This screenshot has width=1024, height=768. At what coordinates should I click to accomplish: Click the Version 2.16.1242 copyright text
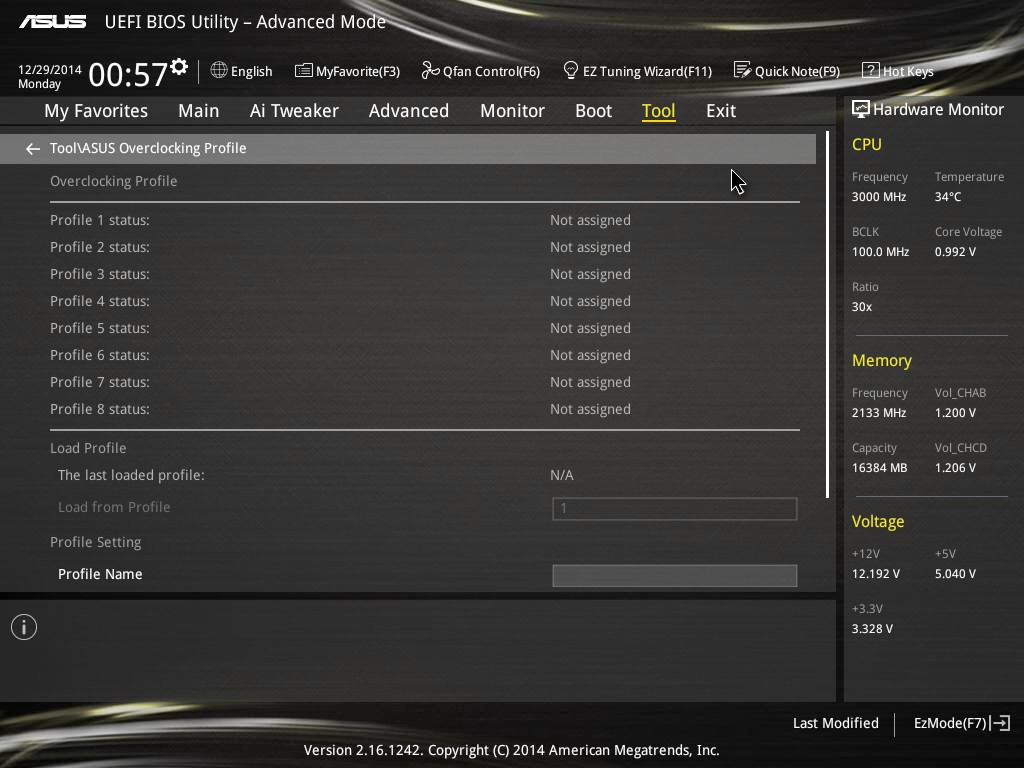tap(511, 750)
